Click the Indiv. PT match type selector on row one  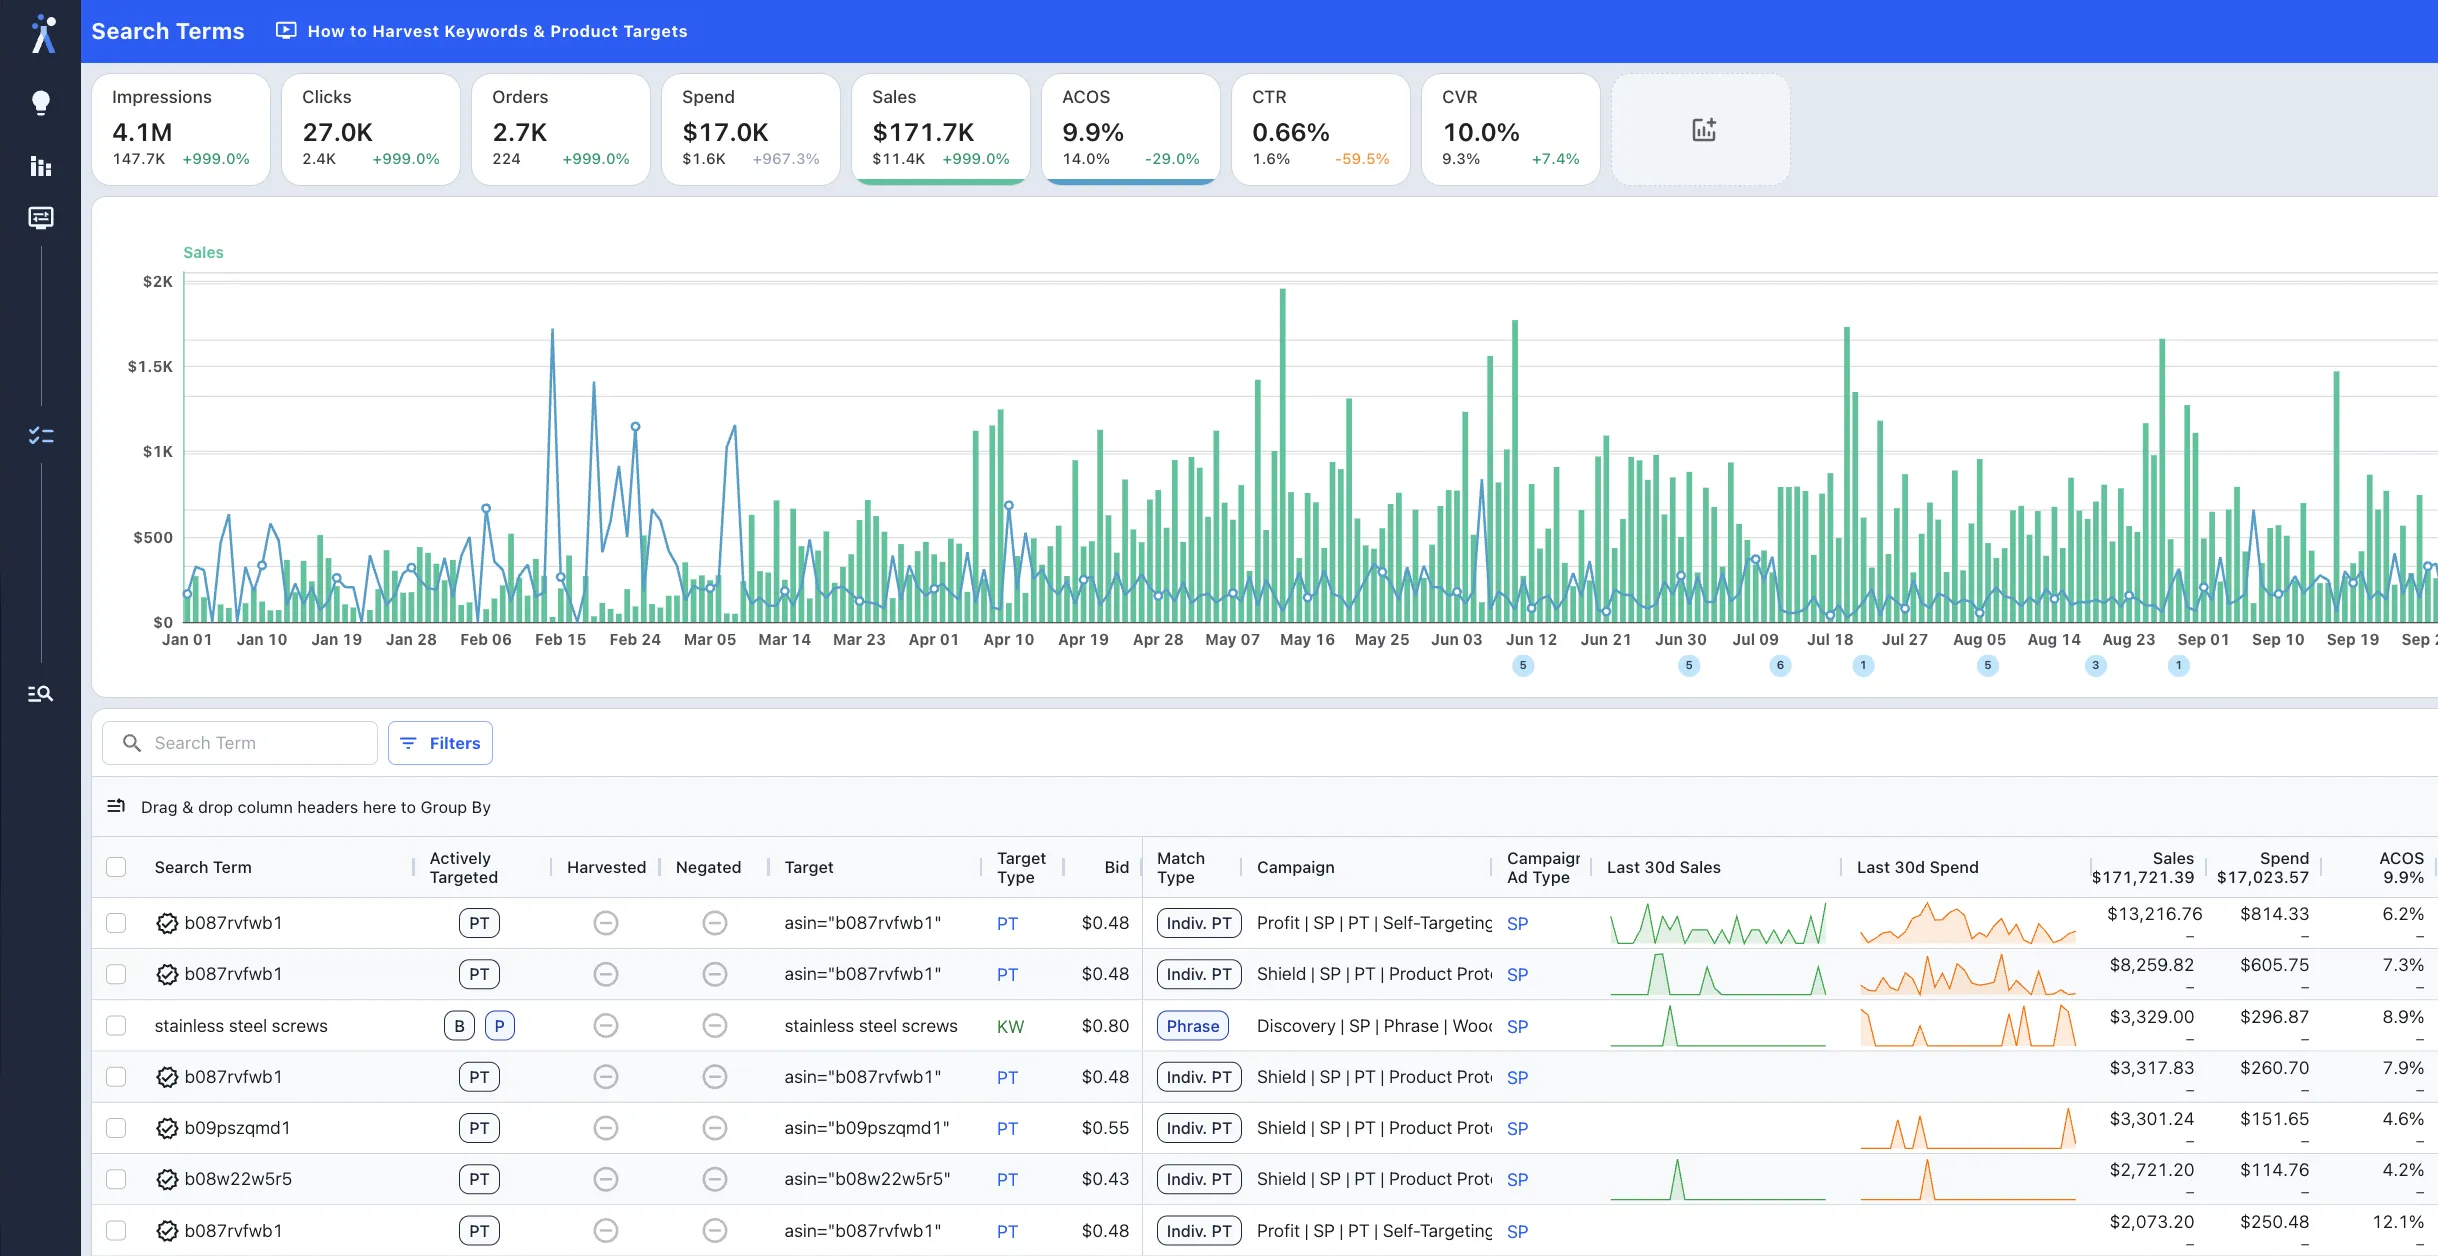1197,923
